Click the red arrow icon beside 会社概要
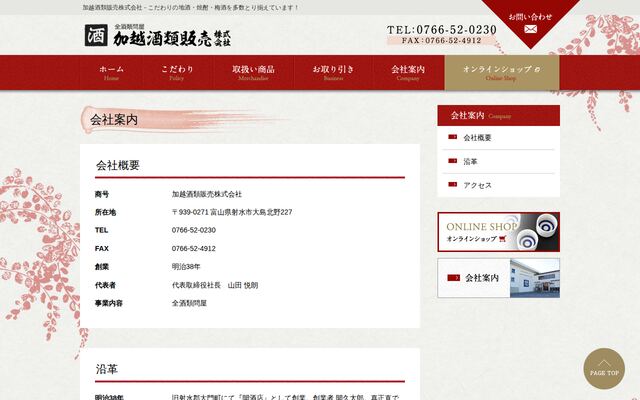640x400 pixels. tap(452, 137)
